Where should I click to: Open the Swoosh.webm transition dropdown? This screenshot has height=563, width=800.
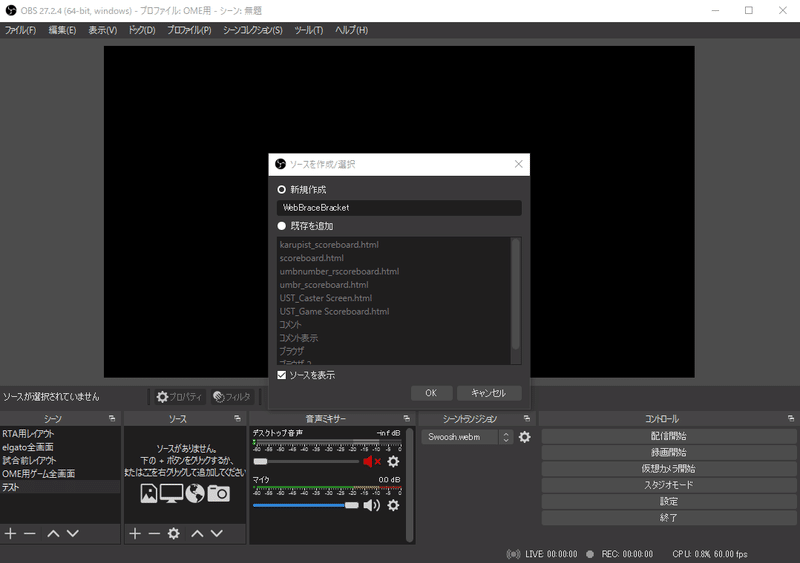tap(460, 437)
